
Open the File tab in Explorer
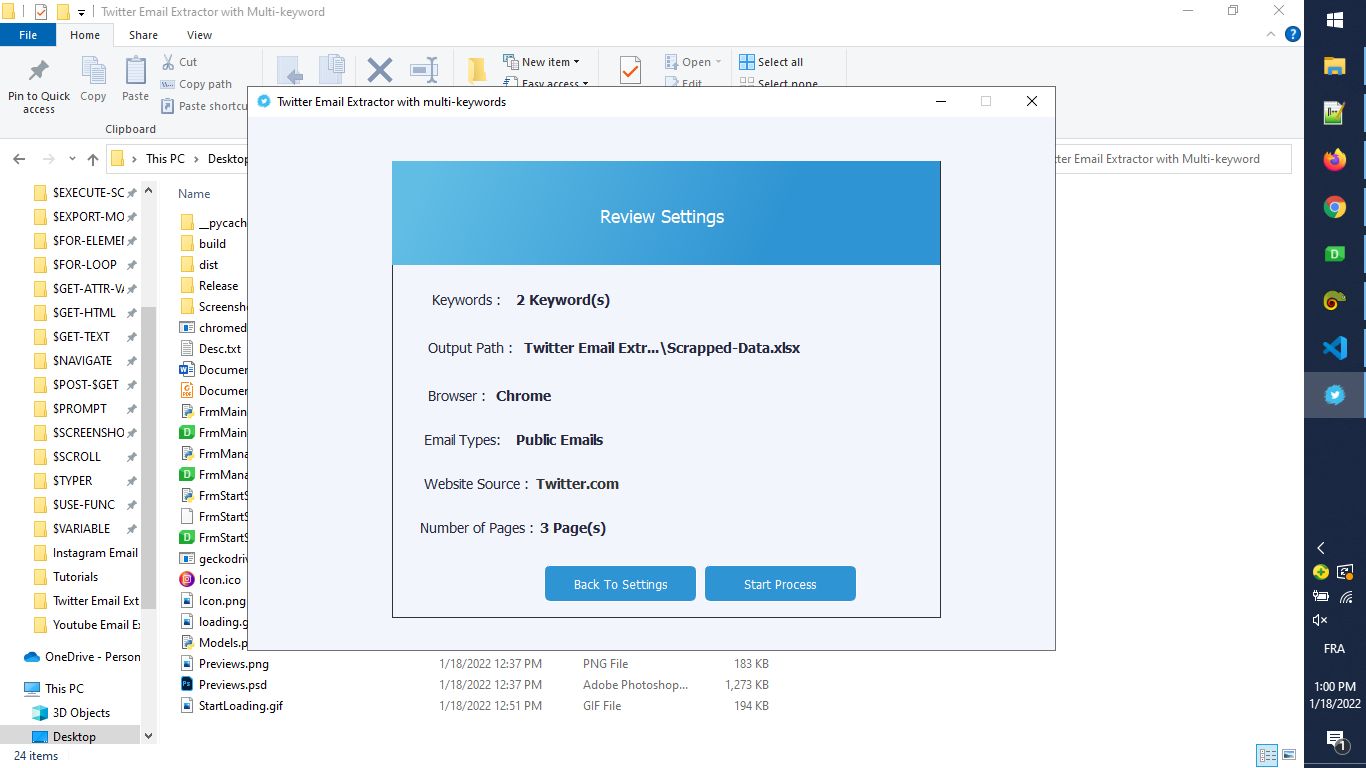click(x=28, y=35)
